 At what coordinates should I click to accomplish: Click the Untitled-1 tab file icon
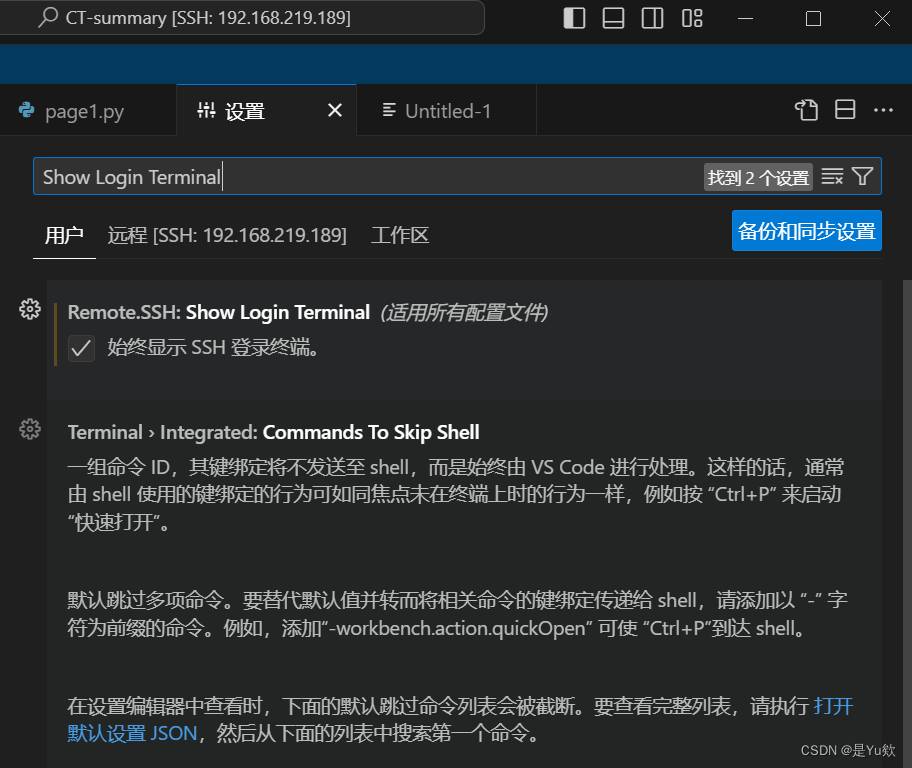[389, 109]
